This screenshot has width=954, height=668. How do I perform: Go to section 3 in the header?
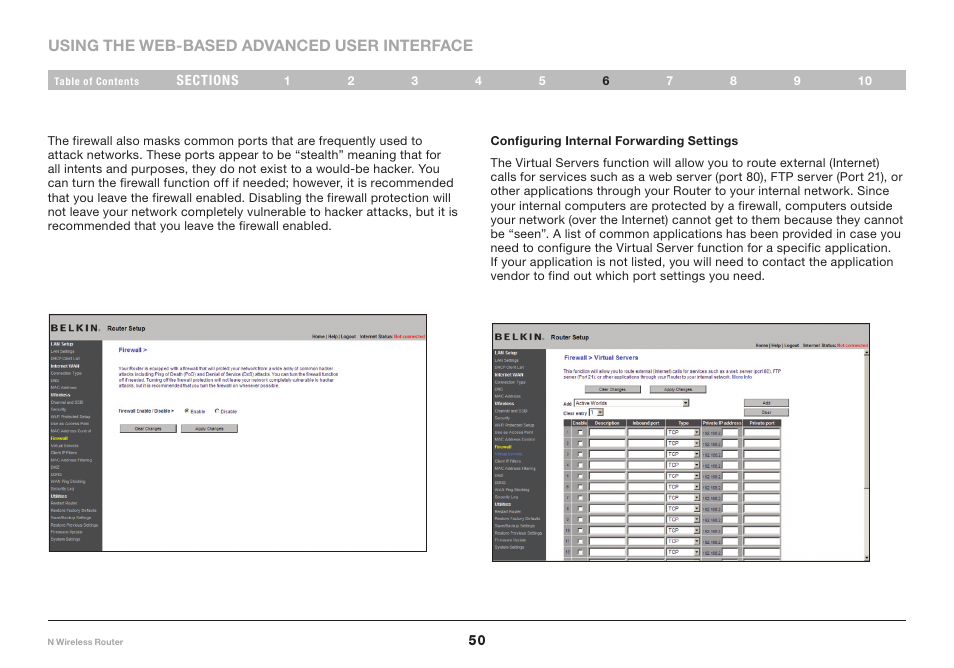pos(414,81)
